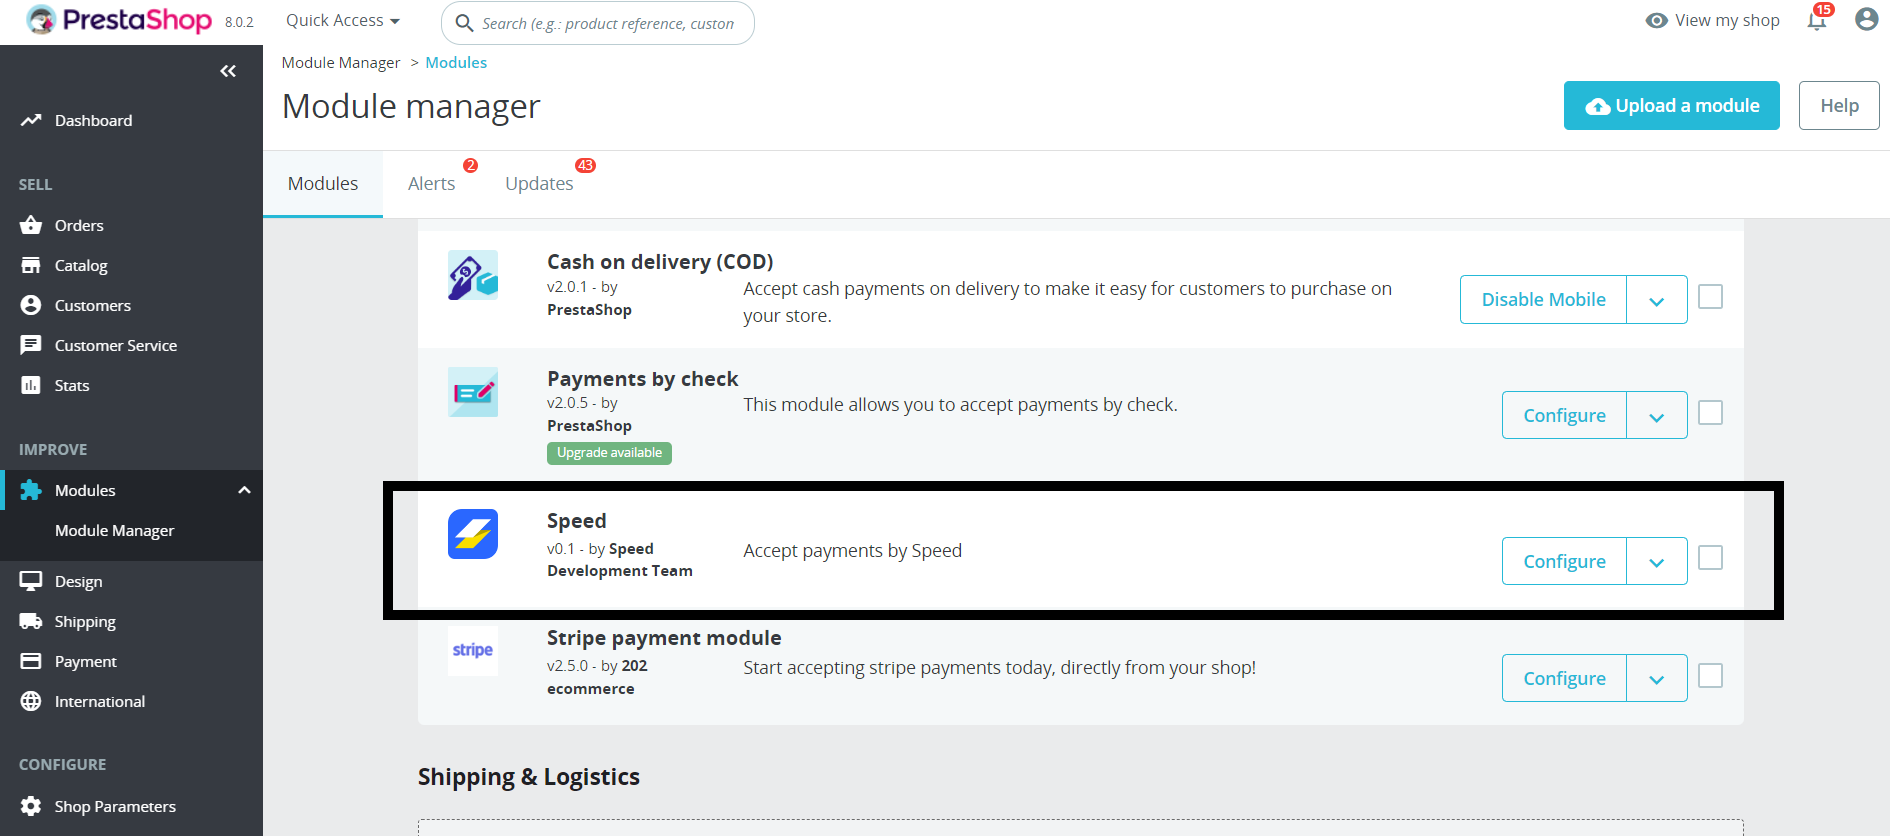Click the Help button

tap(1839, 106)
